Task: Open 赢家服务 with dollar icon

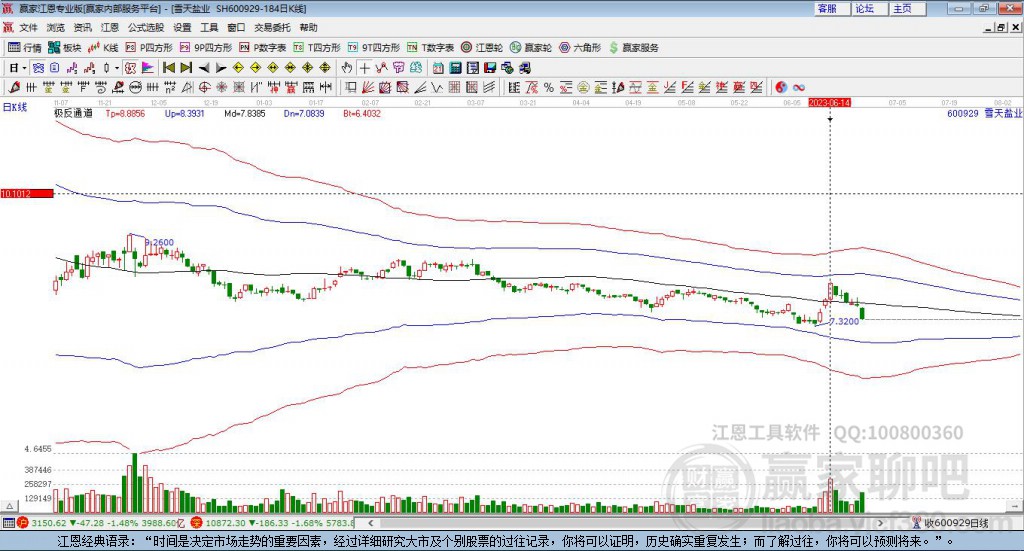Action: 633,48
